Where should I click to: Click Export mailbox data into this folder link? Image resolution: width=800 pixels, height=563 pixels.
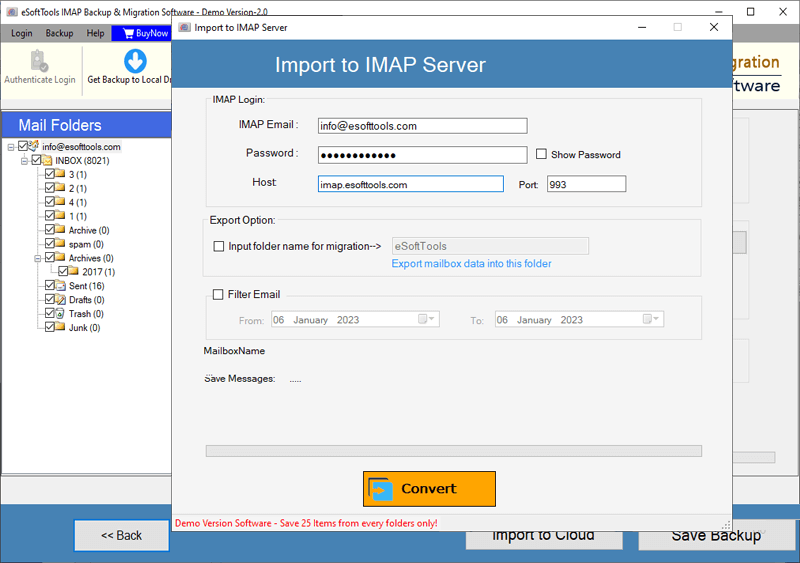click(471, 264)
